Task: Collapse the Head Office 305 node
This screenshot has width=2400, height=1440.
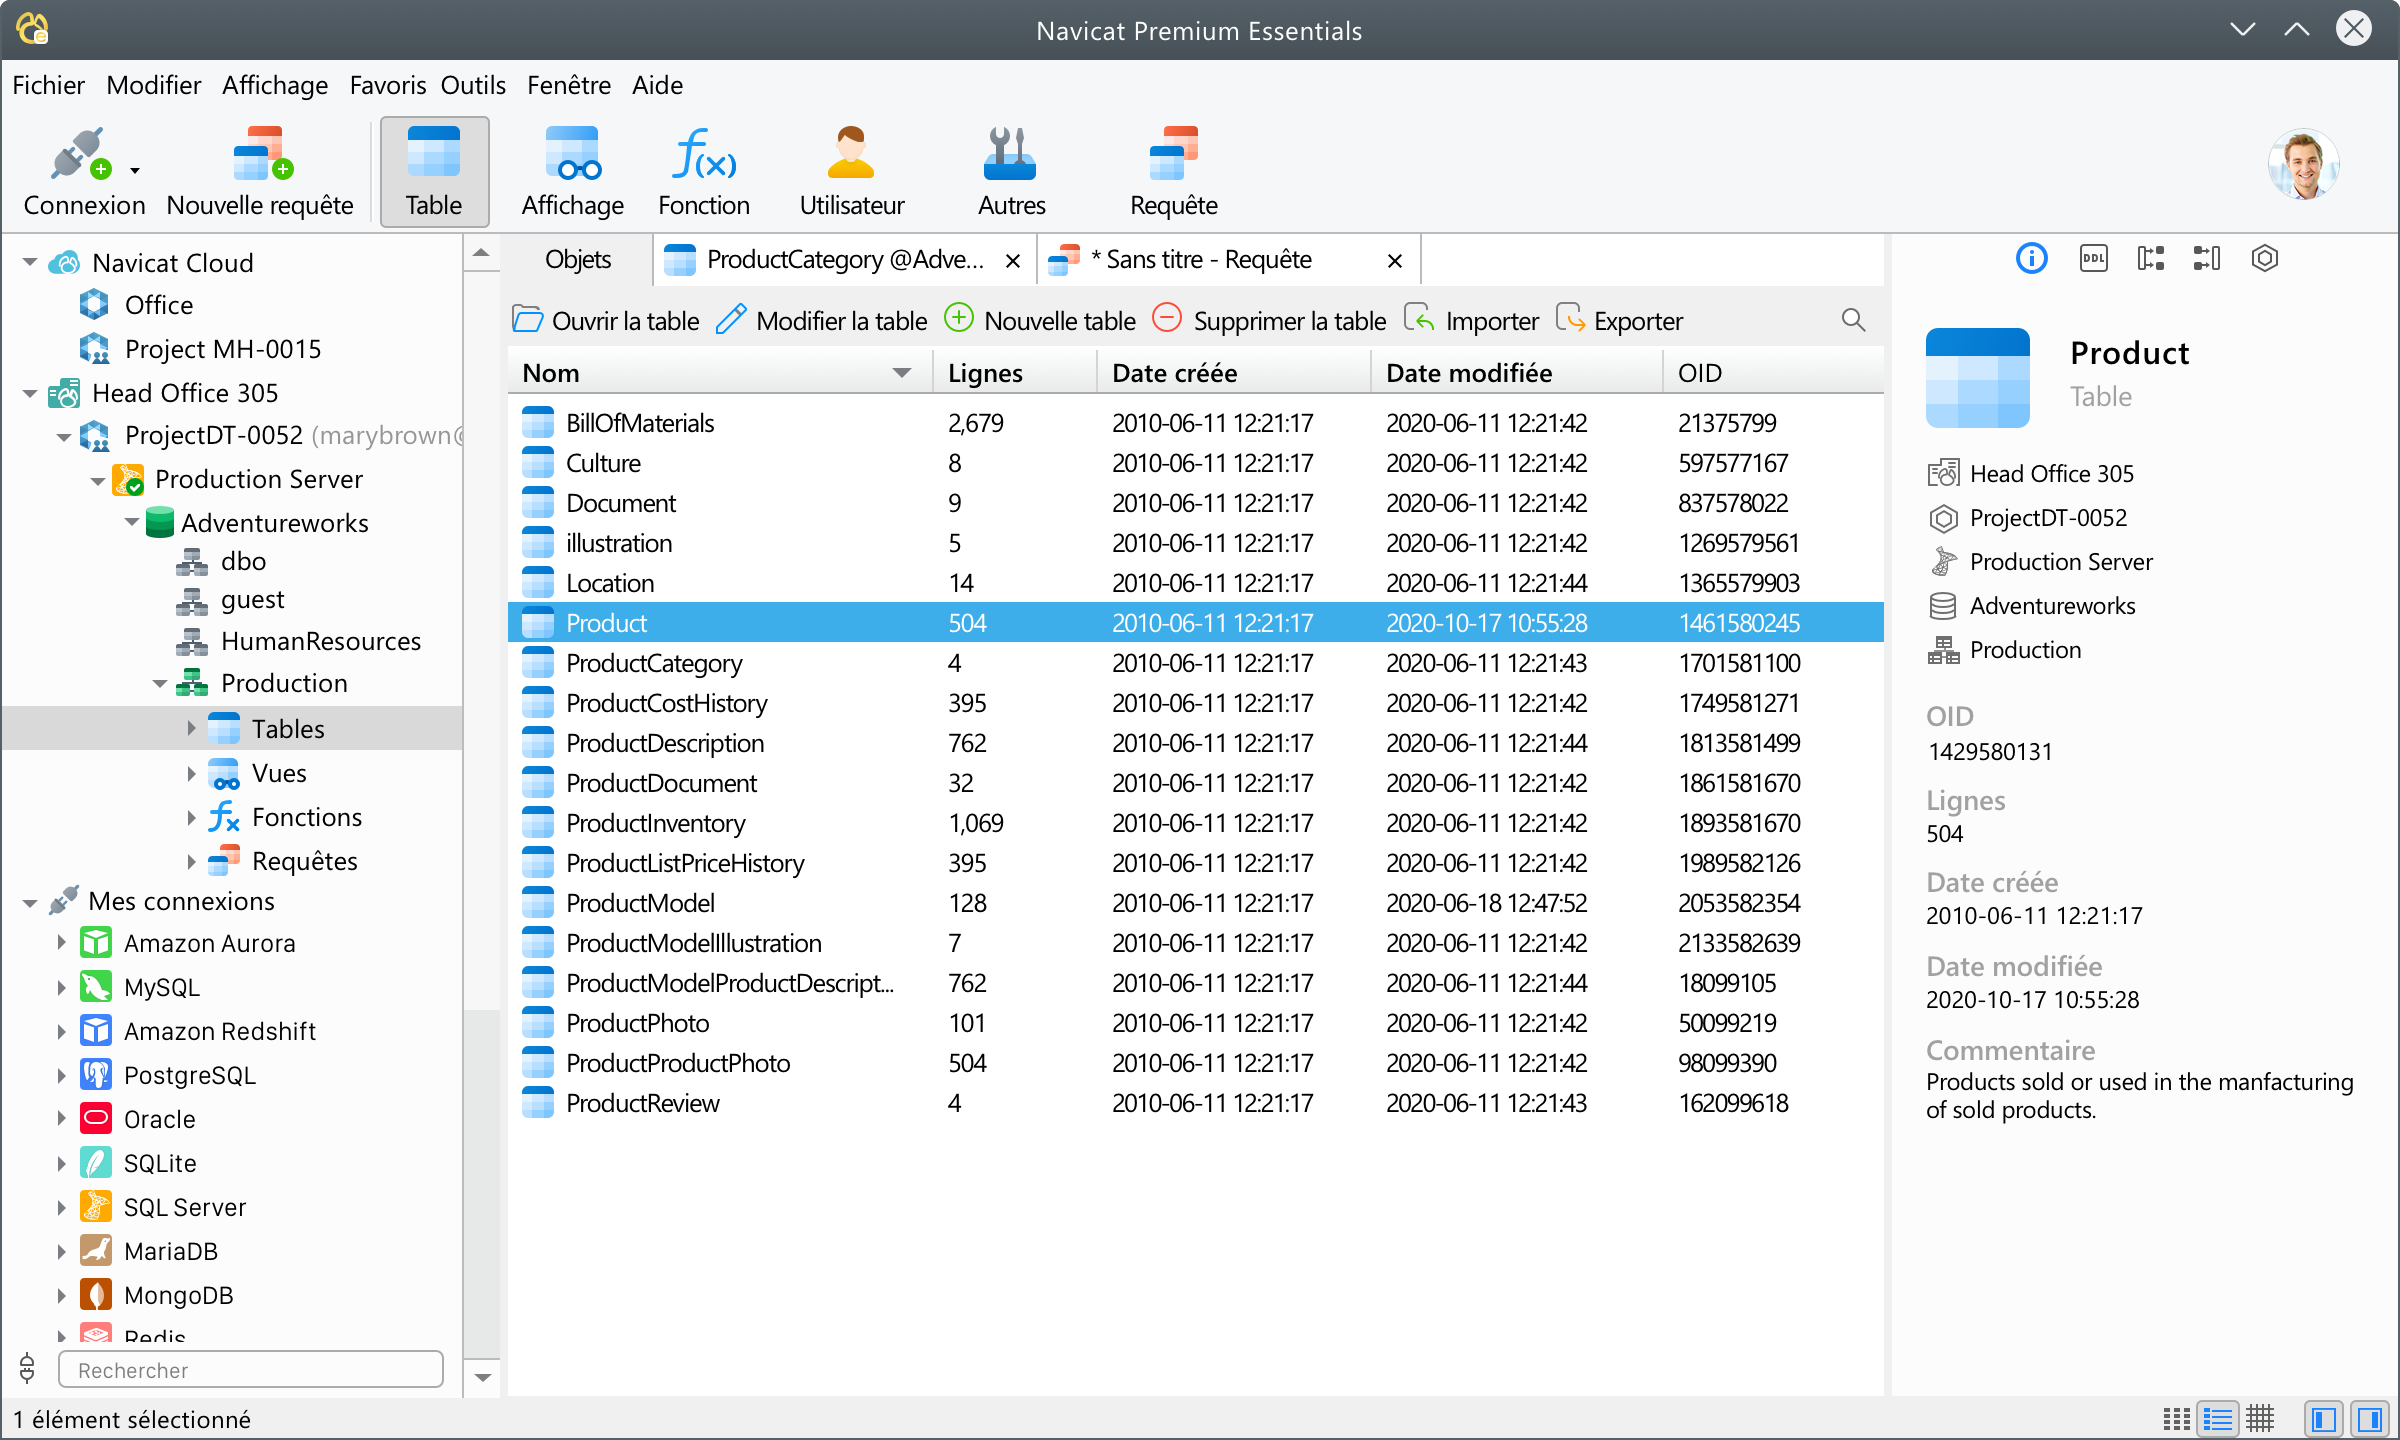Action: pyautogui.click(x=30, y=393)
